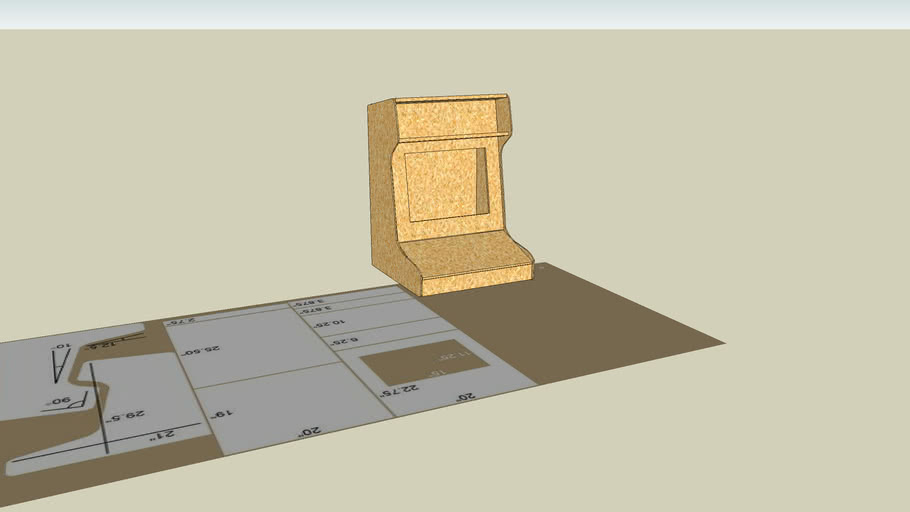Click the arcade cabinet's monitor cutout opening
910x512 pixels.
(447, 183)
